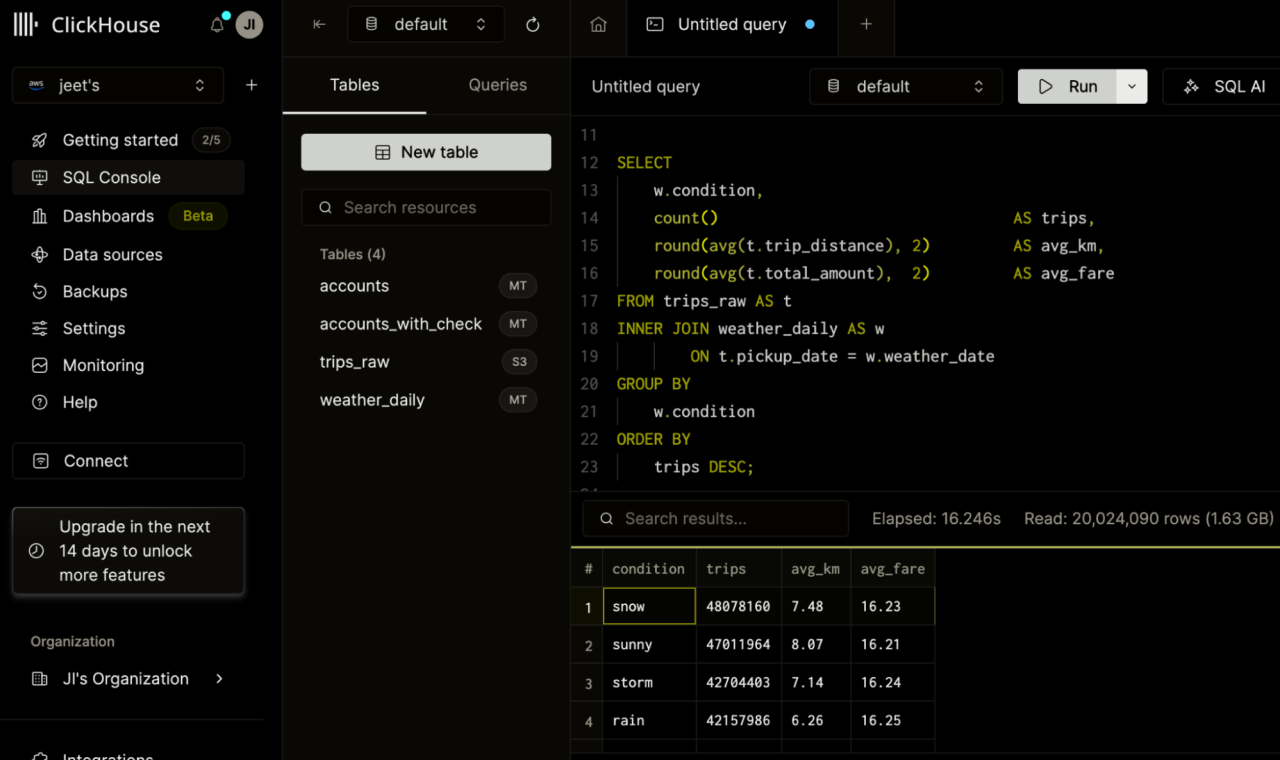Open SQL AI assistant
Viewport: 1280px width, 760px height.
tap(1224, 87)
